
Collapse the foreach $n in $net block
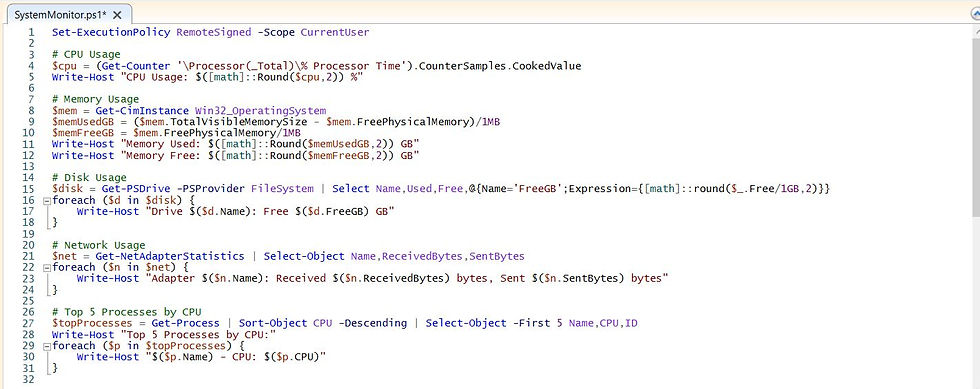46,267
